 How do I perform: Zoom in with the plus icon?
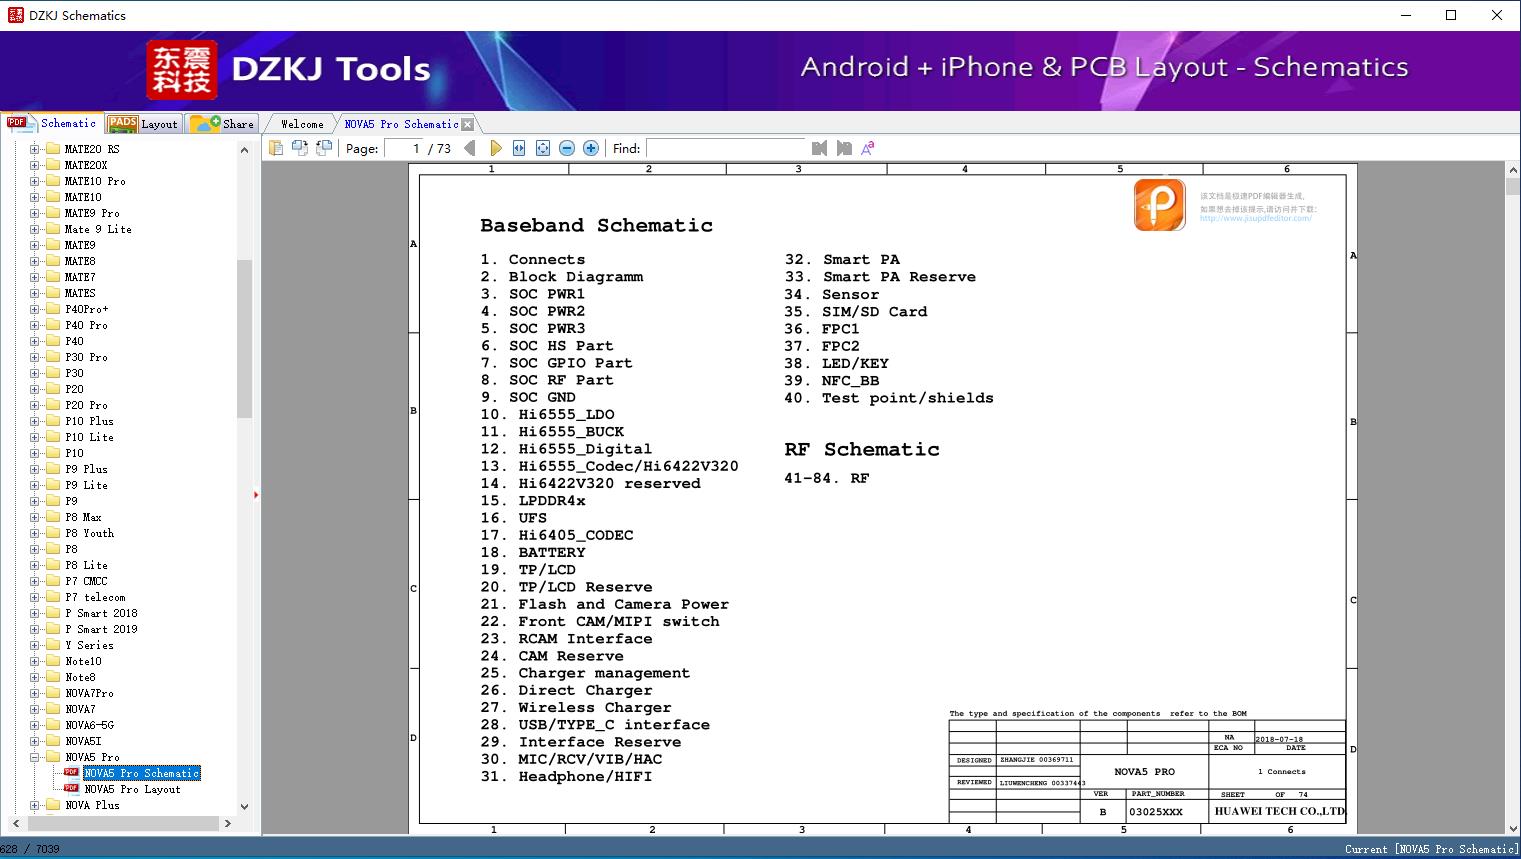[591, 148]
